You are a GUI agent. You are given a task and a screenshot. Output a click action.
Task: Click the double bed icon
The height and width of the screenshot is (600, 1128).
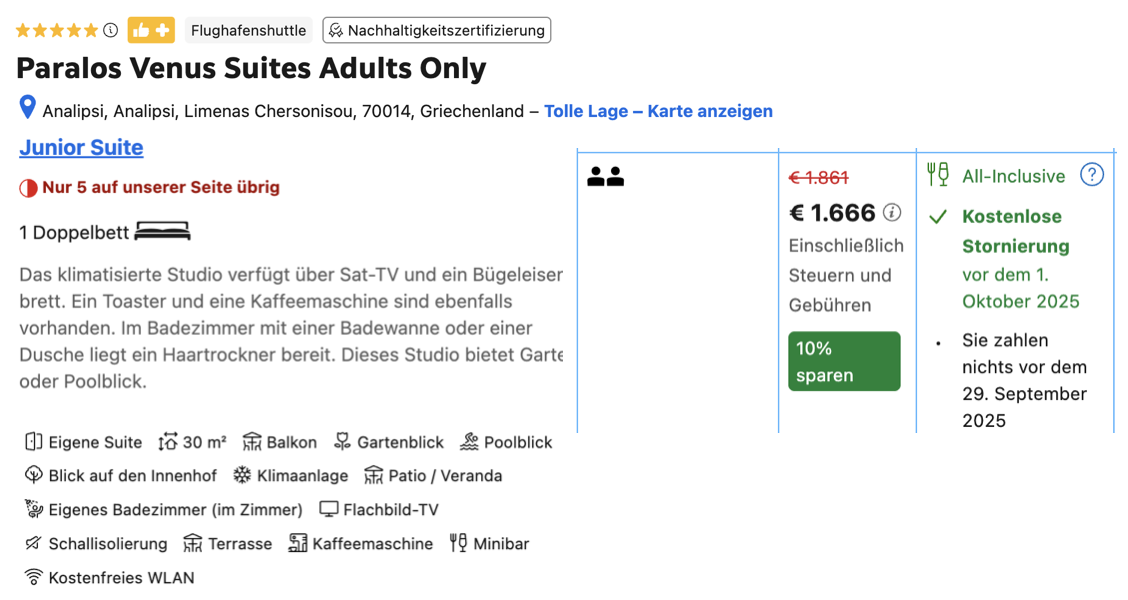[x=163, y=232]
